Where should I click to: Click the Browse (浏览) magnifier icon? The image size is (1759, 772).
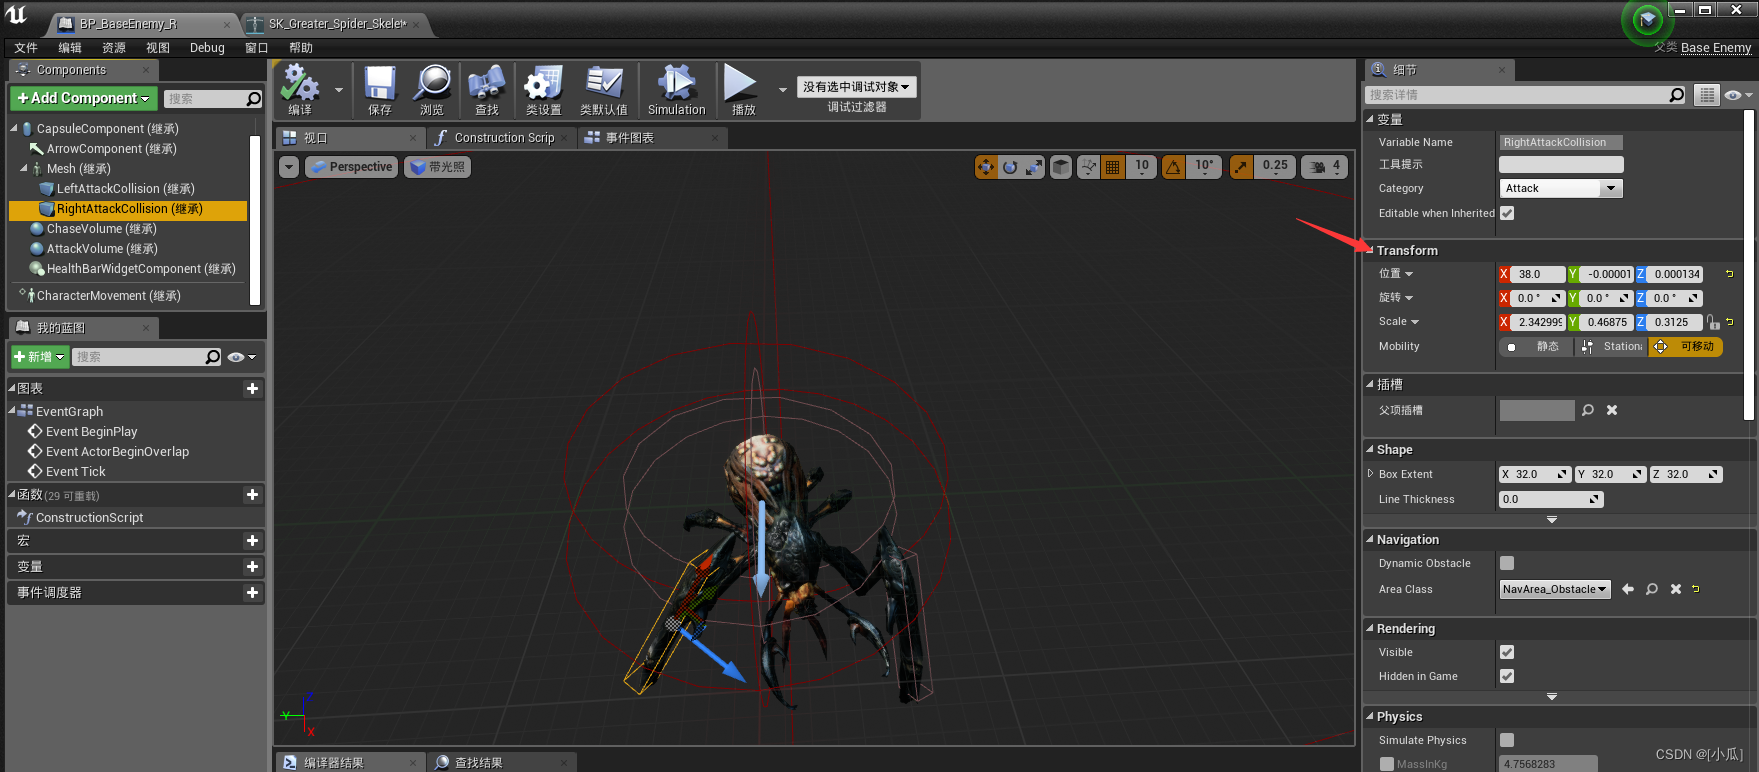coord(432,83)
